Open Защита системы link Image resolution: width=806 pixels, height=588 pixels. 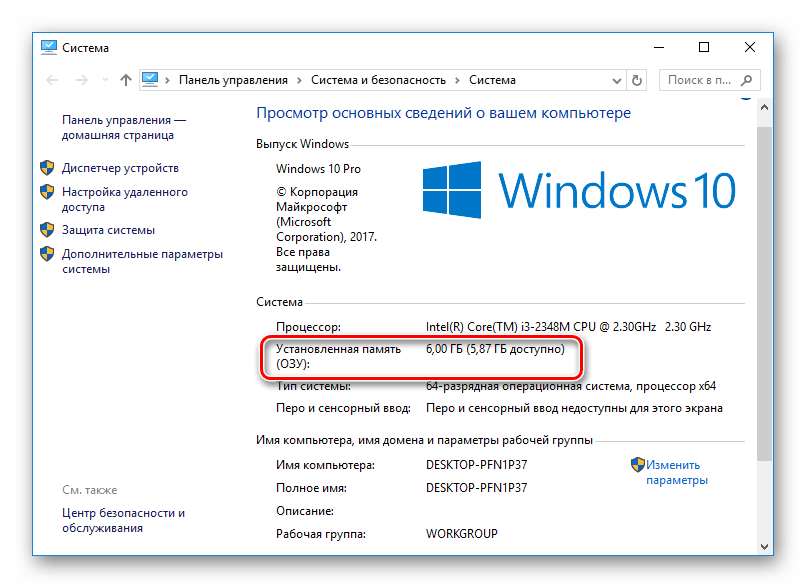[108, 230]
